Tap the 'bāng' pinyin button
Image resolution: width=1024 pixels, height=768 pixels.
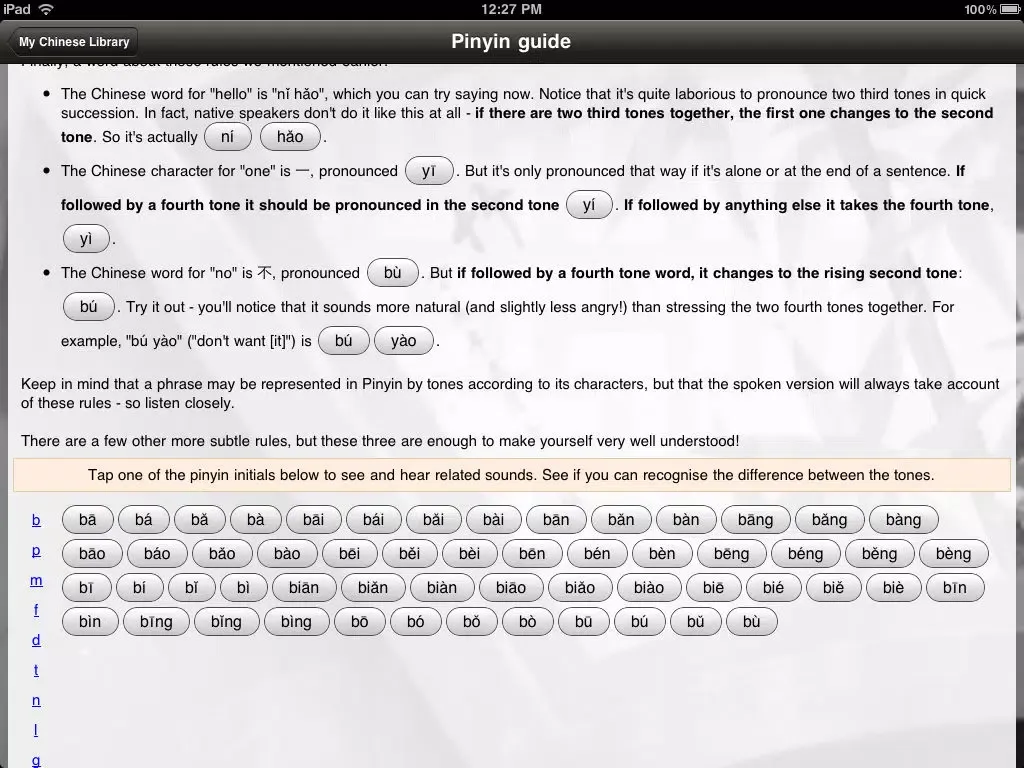pos(756,519)
